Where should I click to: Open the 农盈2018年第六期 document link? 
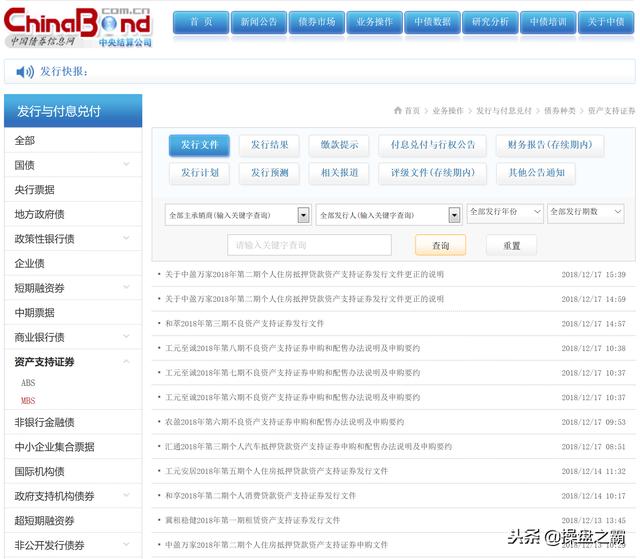[284, 422]
